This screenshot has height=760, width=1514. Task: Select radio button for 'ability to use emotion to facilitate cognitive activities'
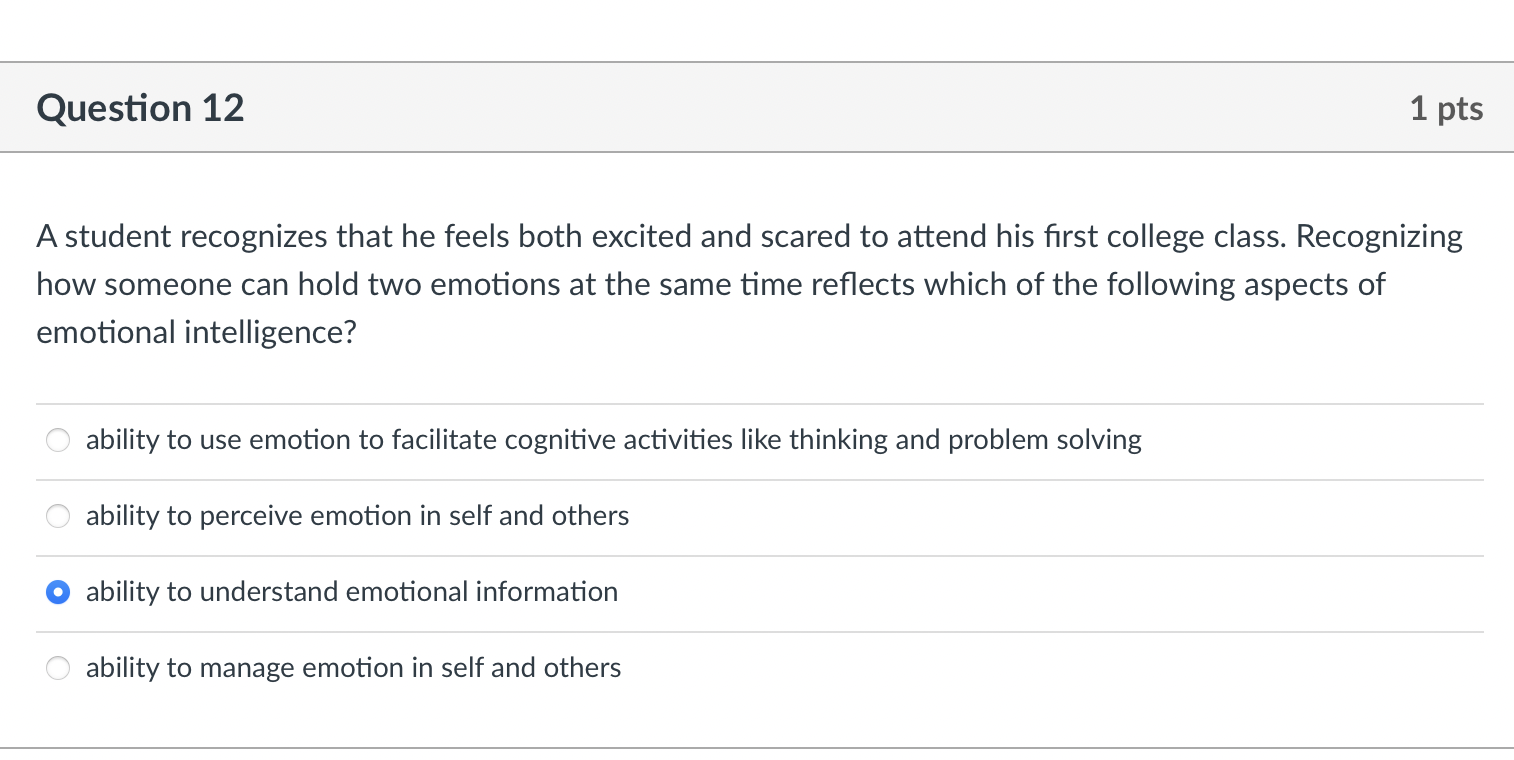[57, 440]
